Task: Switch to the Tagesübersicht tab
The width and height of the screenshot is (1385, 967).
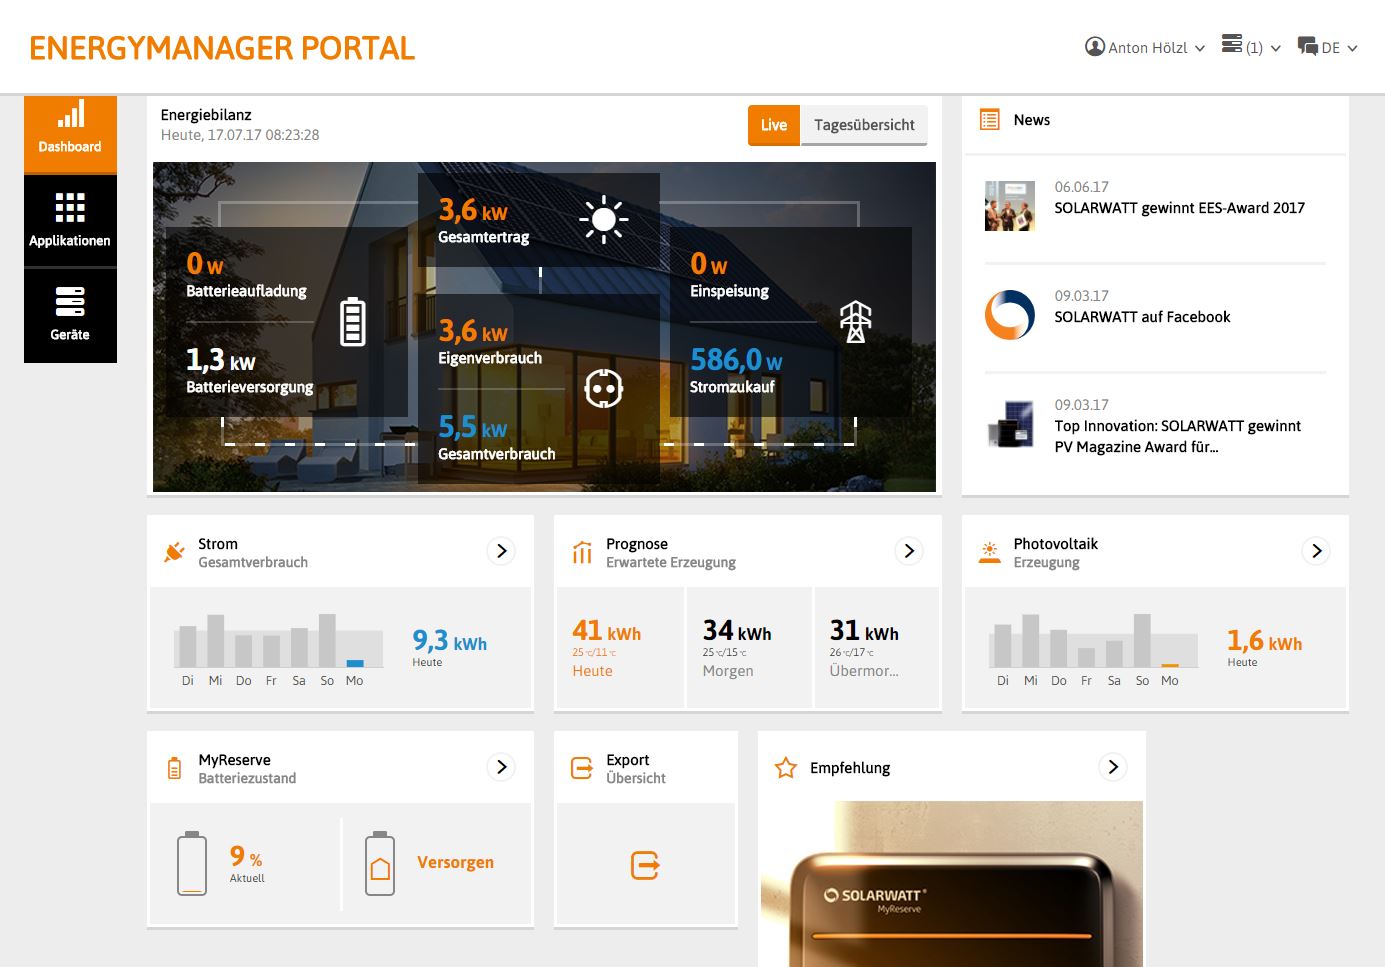Action: tap(864, 125)
